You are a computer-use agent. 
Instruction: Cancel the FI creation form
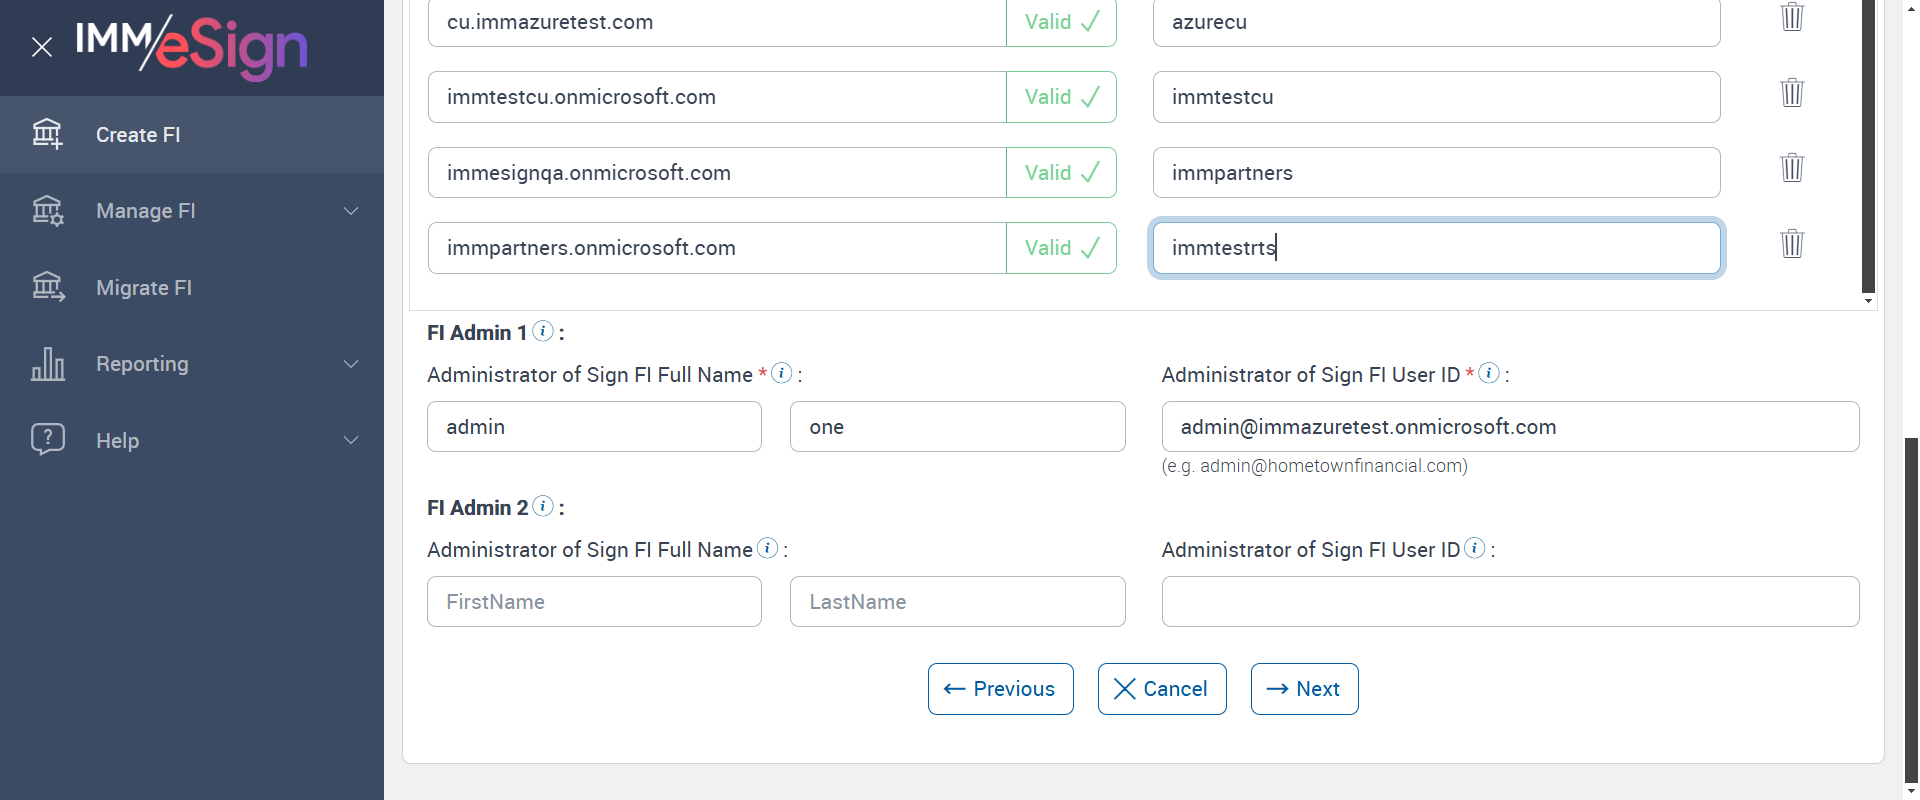1161,689
